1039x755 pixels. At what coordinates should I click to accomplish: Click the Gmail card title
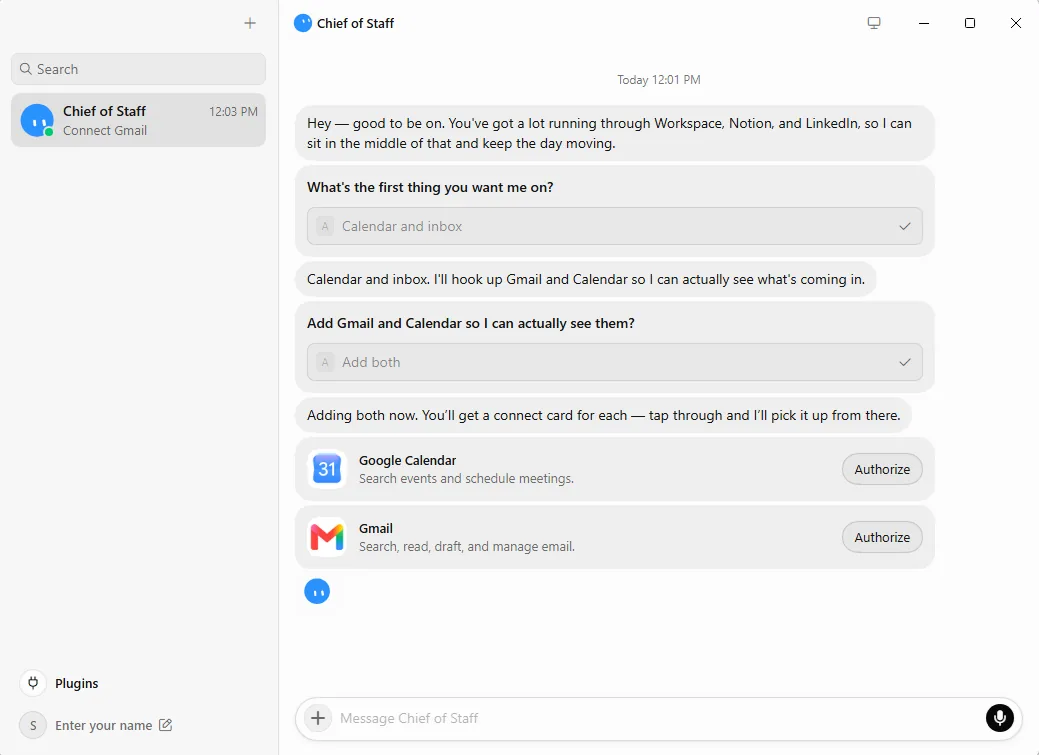click(x=376, y=528)
